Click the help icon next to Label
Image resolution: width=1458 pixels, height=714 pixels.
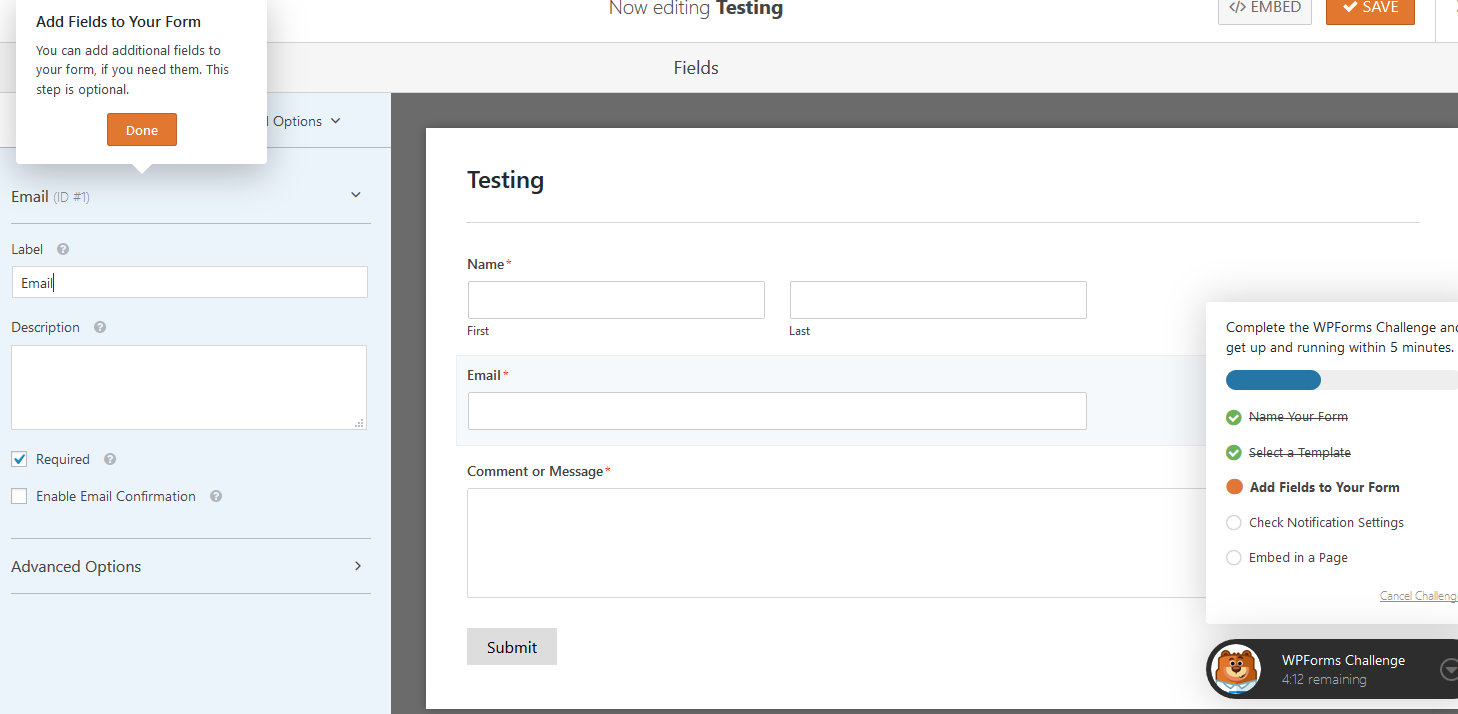(63, 249)
